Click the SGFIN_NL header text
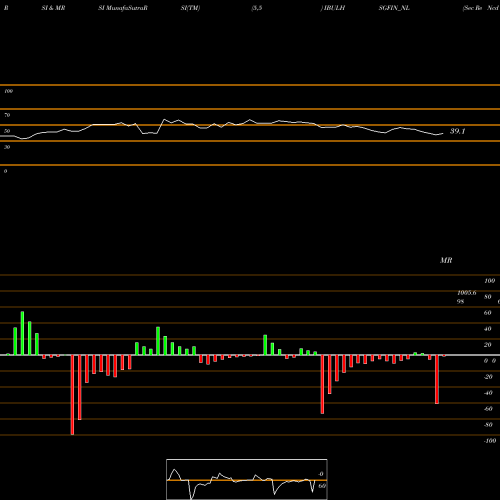Viewport: 500px width, 500px height. click(x=394, y=8)
